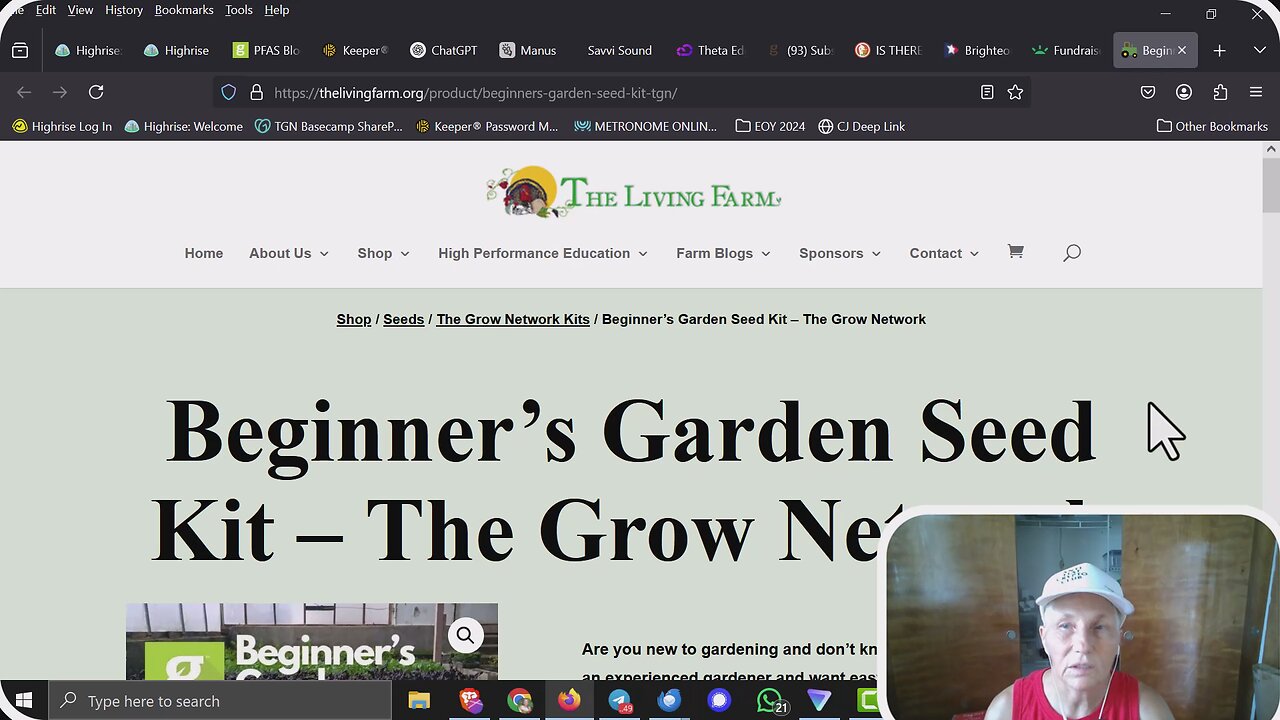This screenshot has height=720, width=1280.
Task: Open Highrise: Welcome bookmark
Action: click(184, 126)
